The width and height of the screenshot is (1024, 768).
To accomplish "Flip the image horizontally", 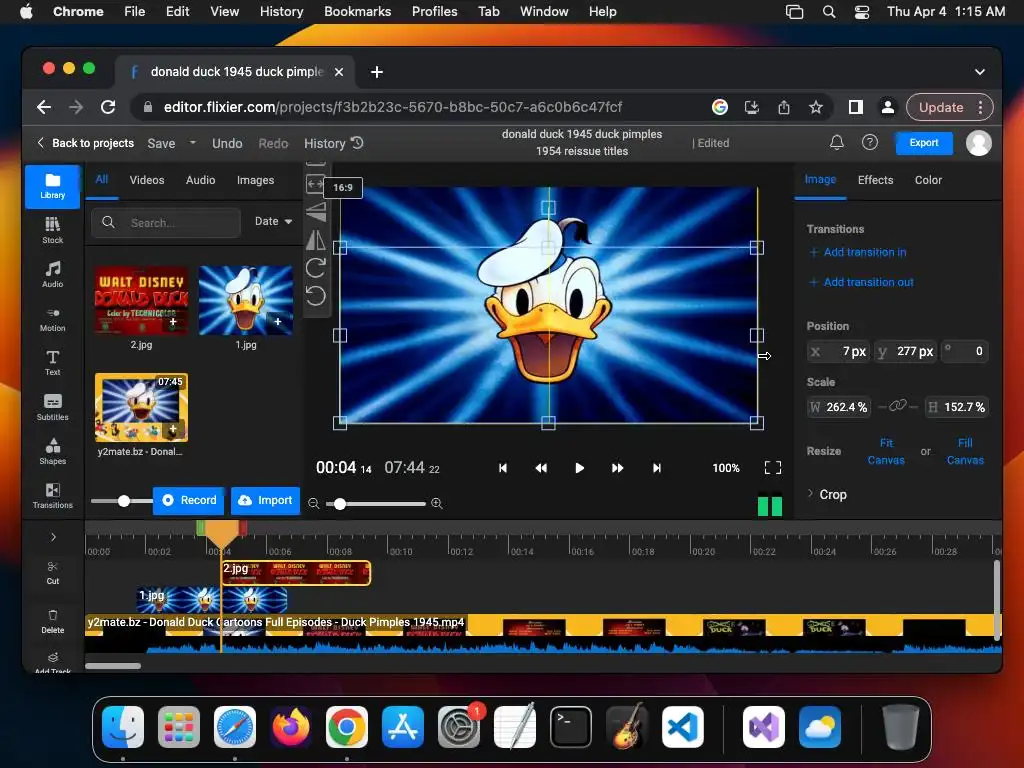I will click(x=315, y=240).
